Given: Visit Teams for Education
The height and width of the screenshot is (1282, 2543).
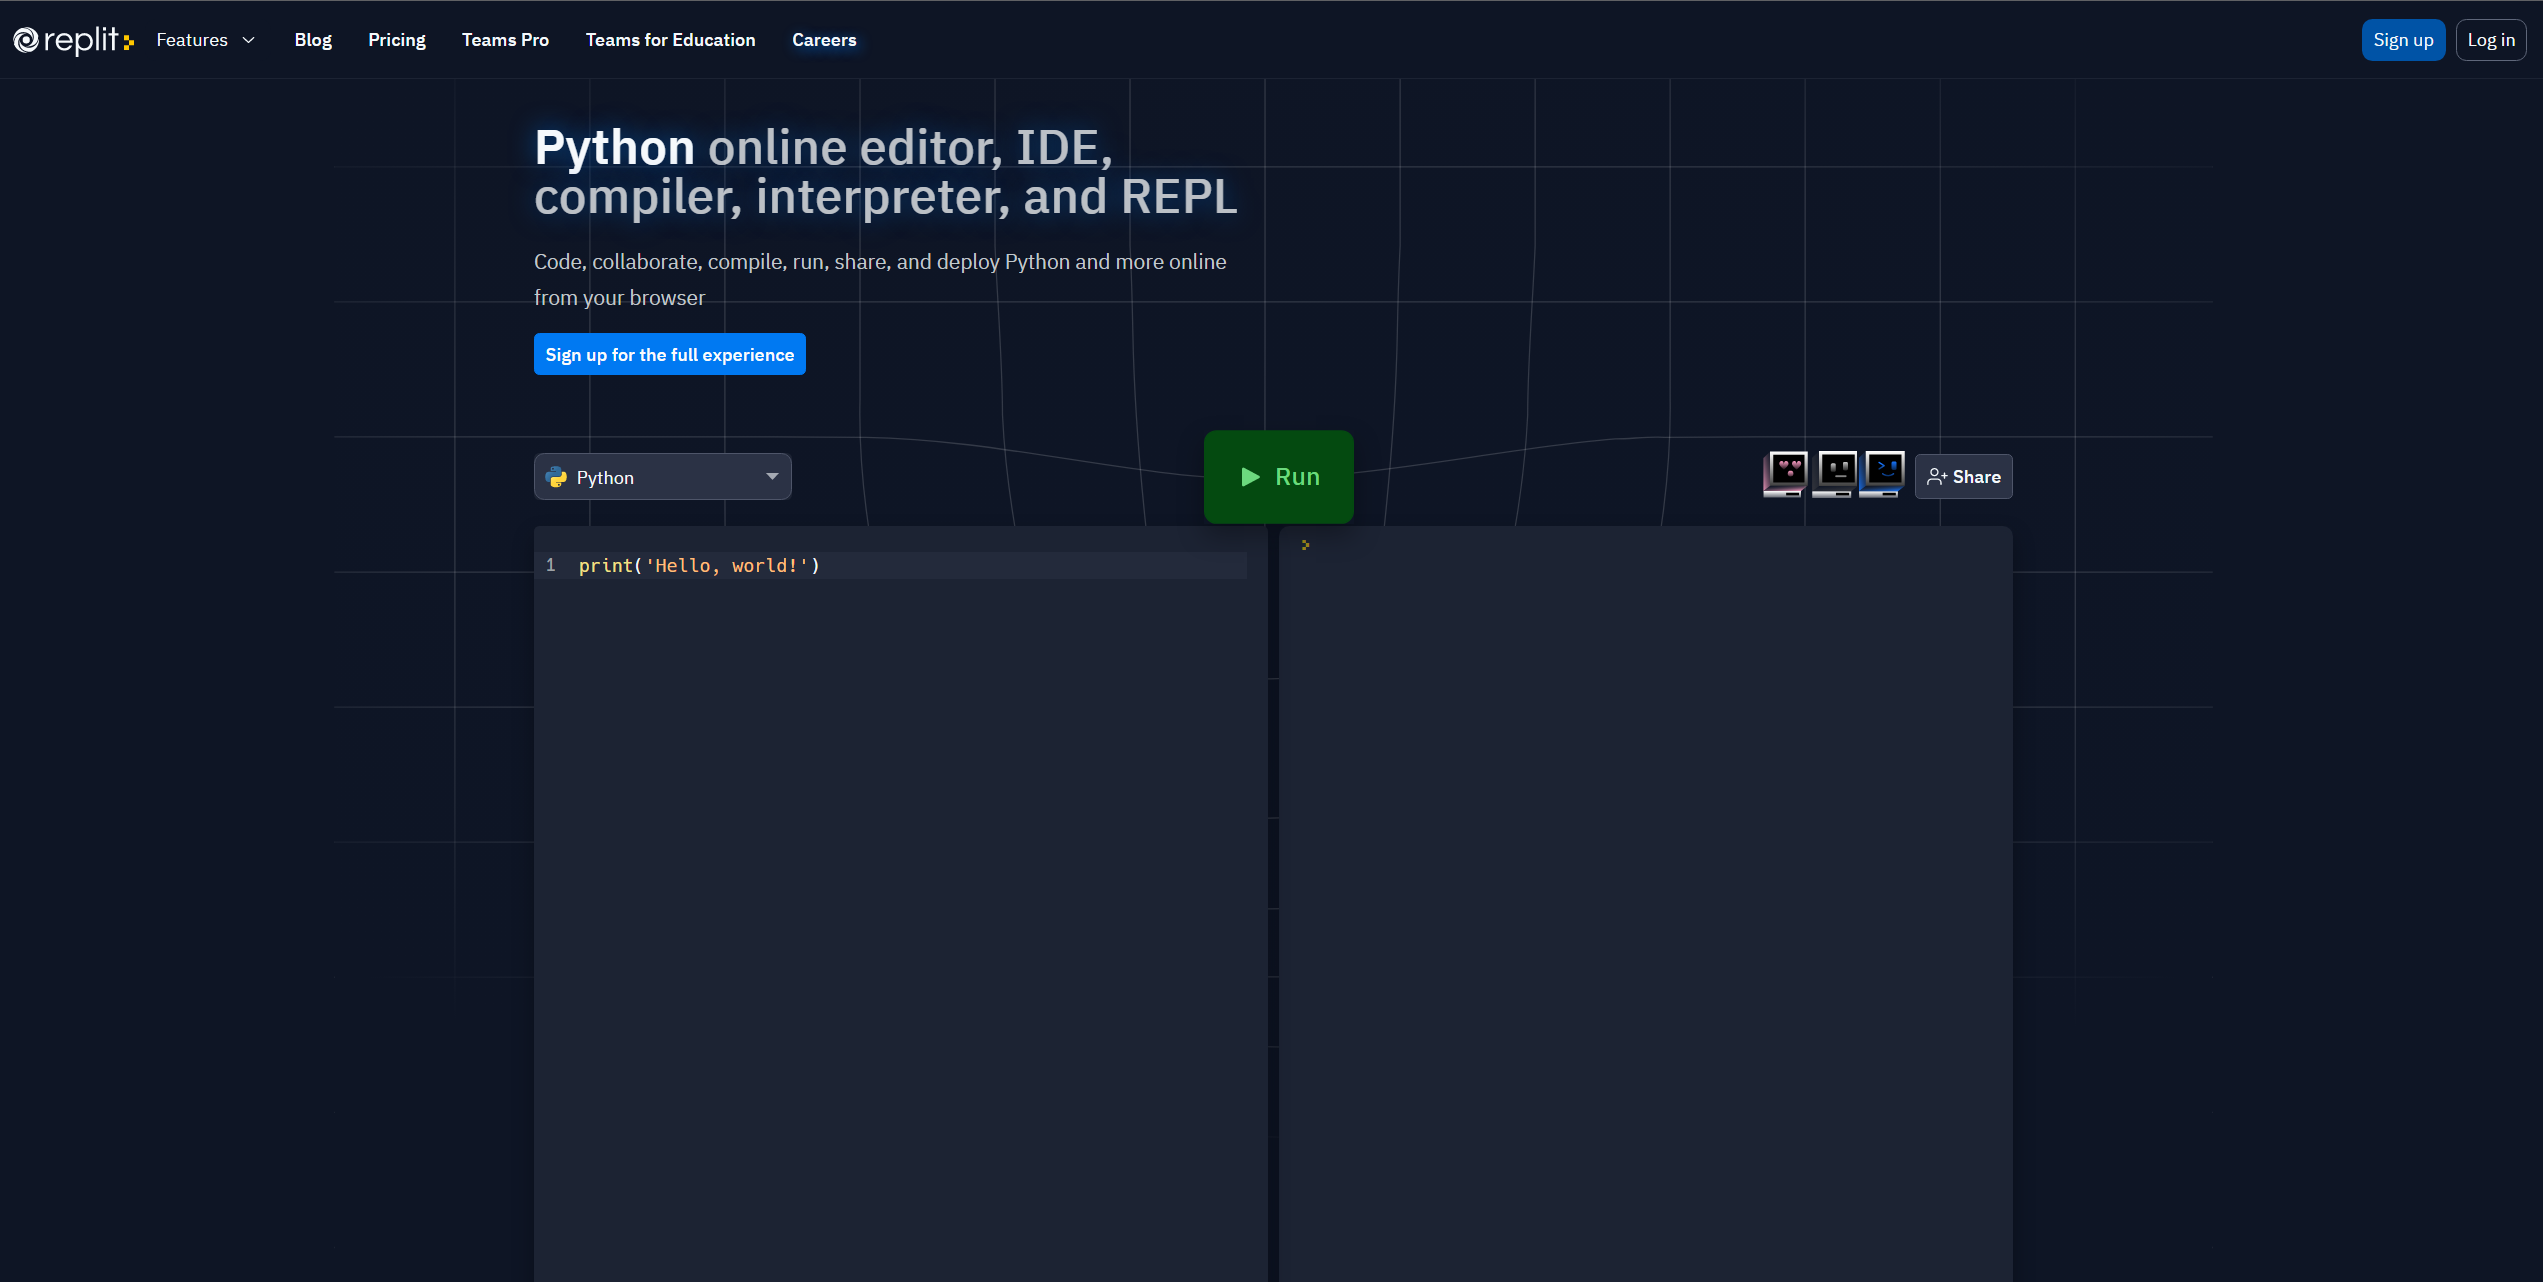Looking at the screenshot, I should [x=671, y=40].
